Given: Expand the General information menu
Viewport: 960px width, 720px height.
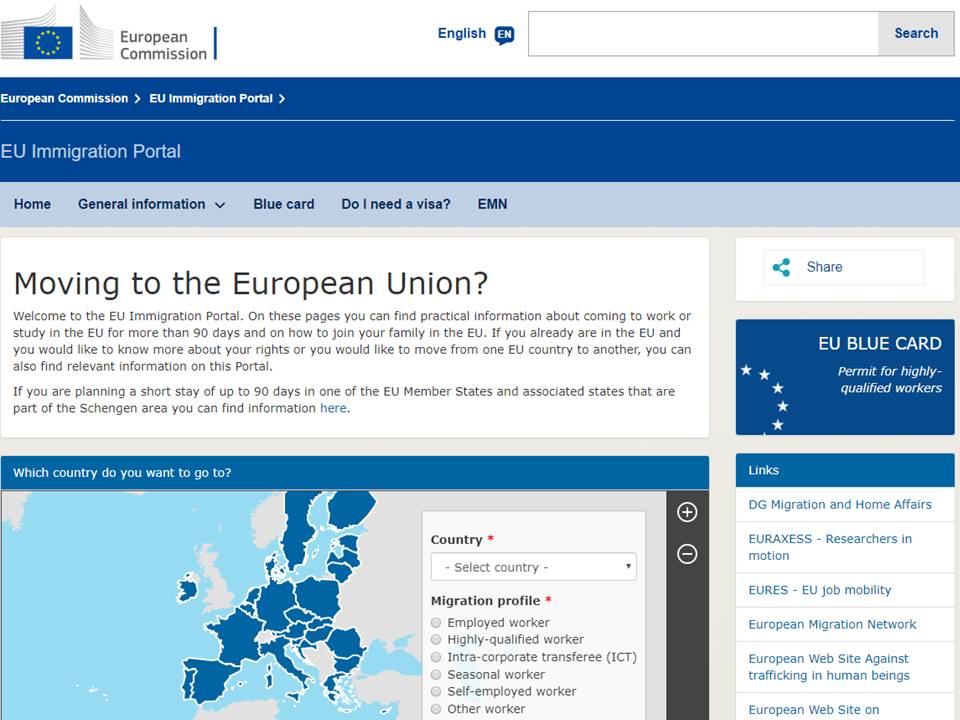Looking at the screenshot, I should (151, 204).
